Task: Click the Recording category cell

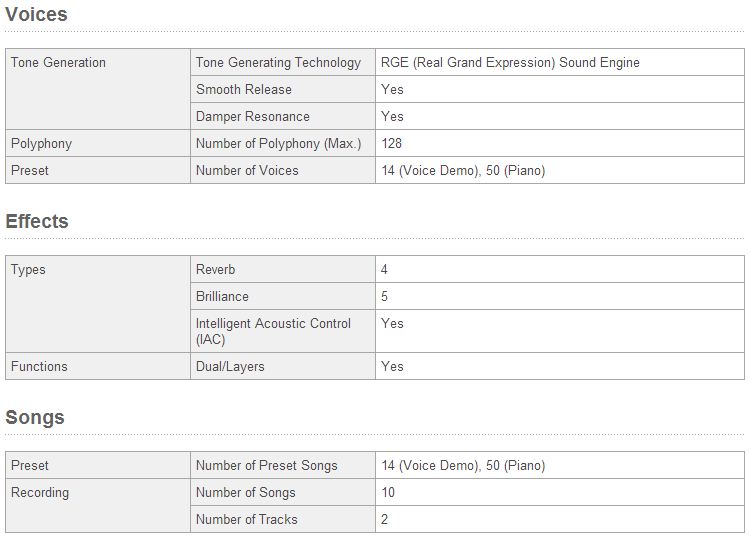Action: click(x=98, y=505)
